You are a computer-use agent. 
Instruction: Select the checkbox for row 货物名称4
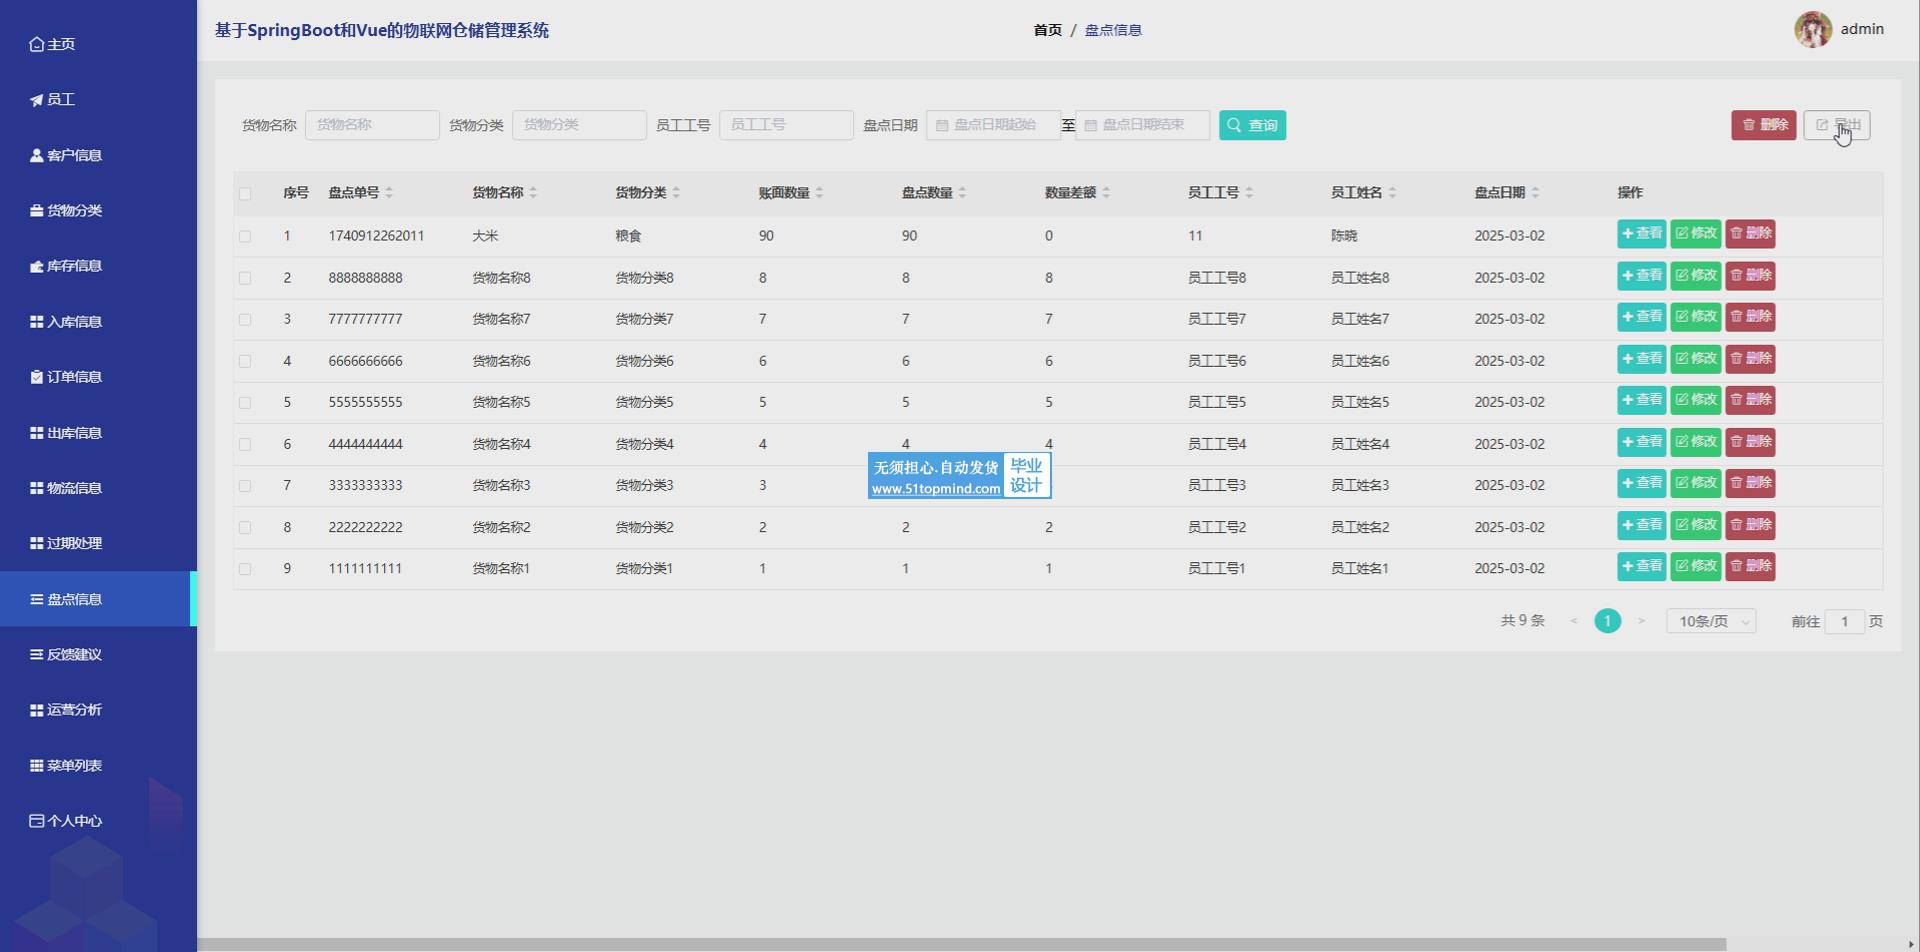(x=245, y=444)
